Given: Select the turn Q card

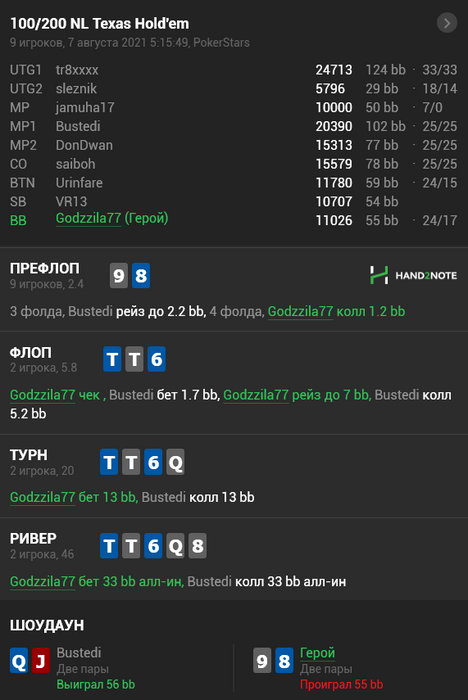Looking at the screenshot, I should [x=176, y=462].
